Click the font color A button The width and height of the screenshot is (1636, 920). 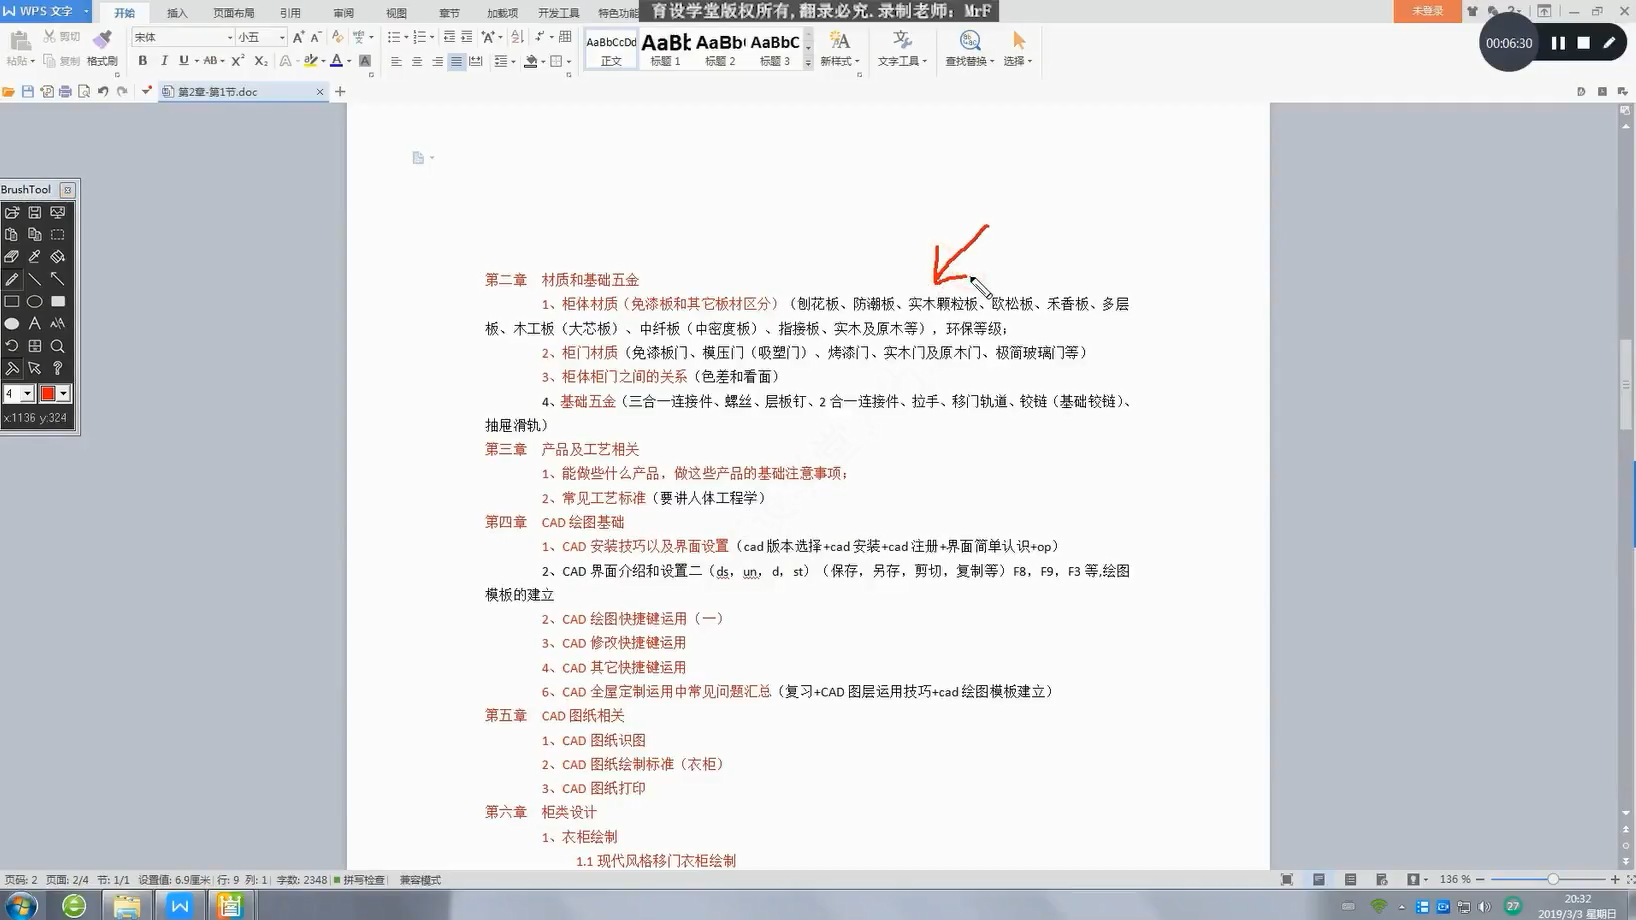tap(337, 61)
